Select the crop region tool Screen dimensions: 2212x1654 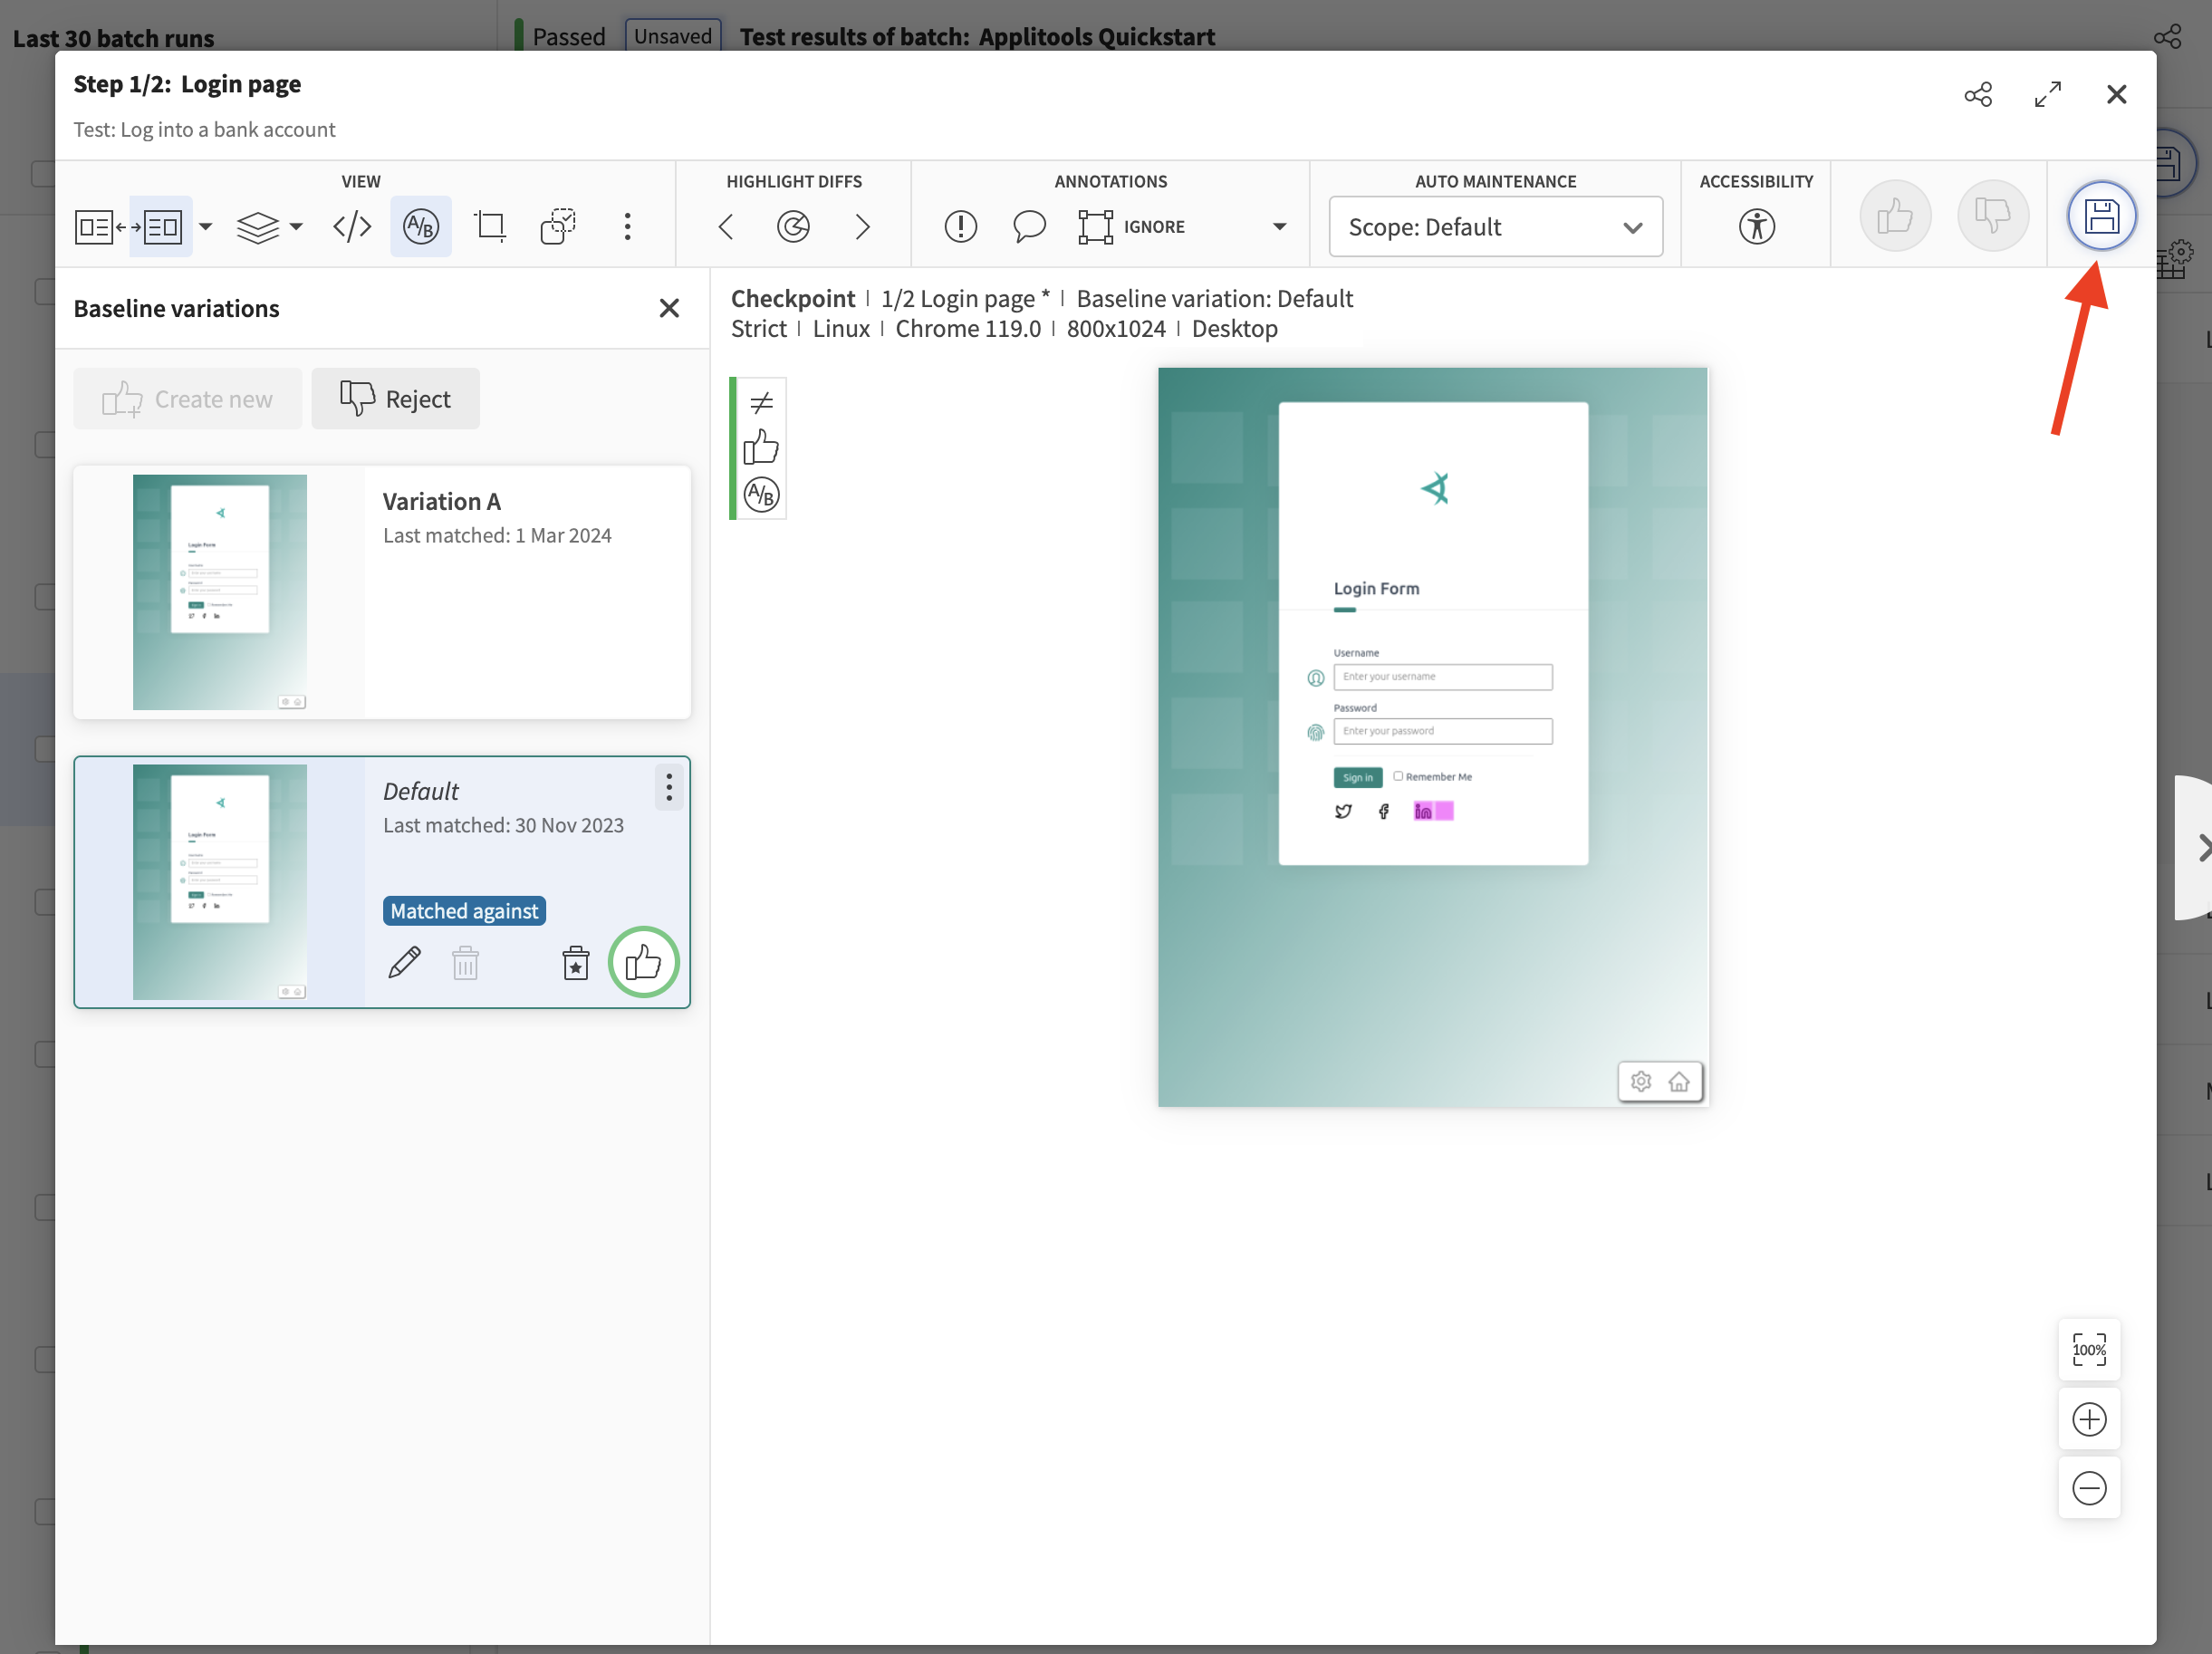(x=490, y=227)
